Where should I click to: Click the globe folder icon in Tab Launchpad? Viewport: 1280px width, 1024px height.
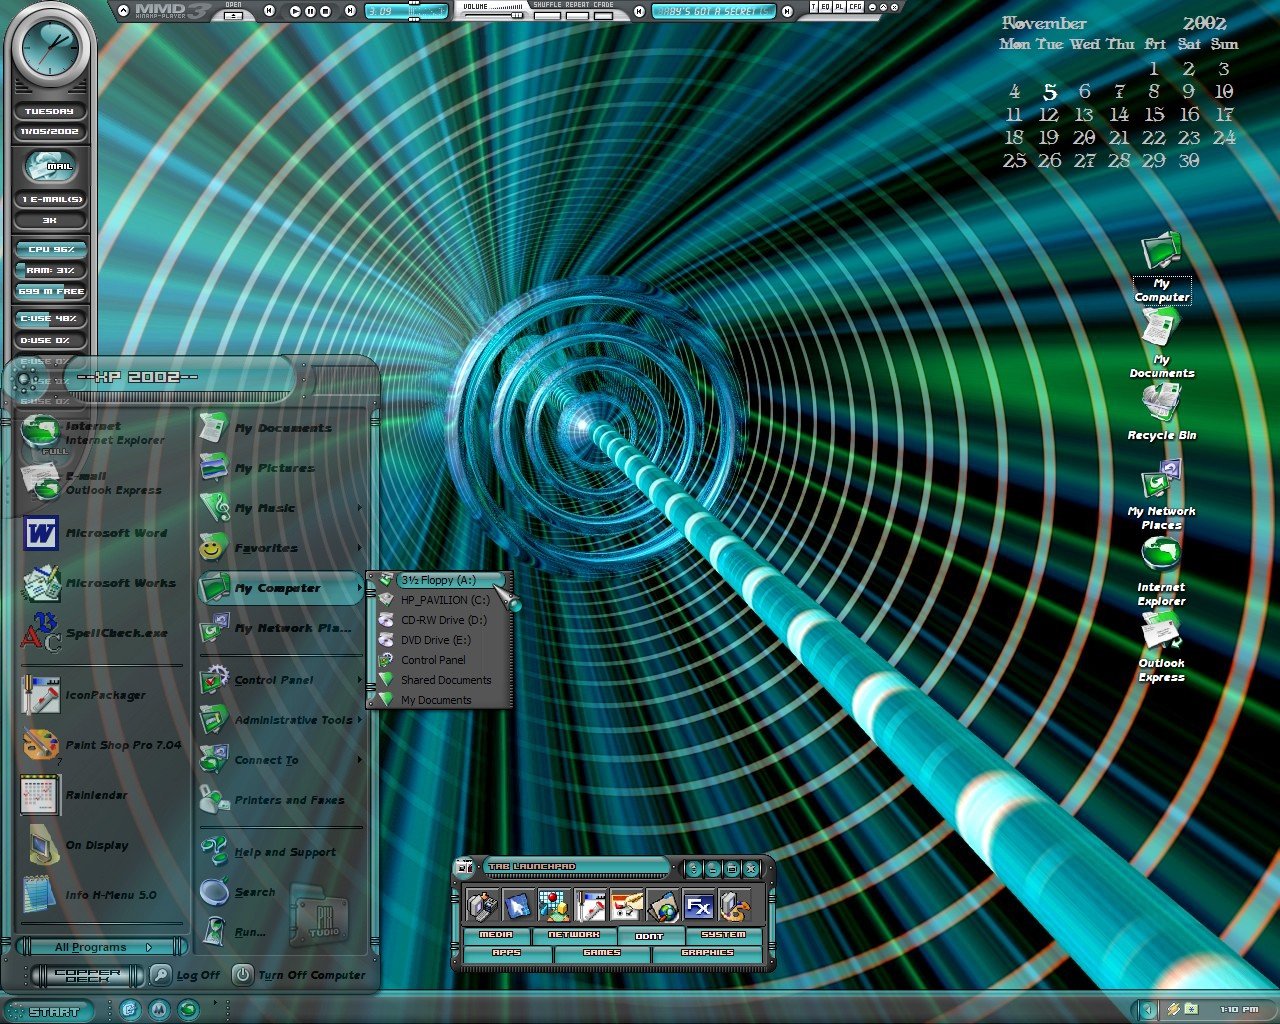point(662,906)
